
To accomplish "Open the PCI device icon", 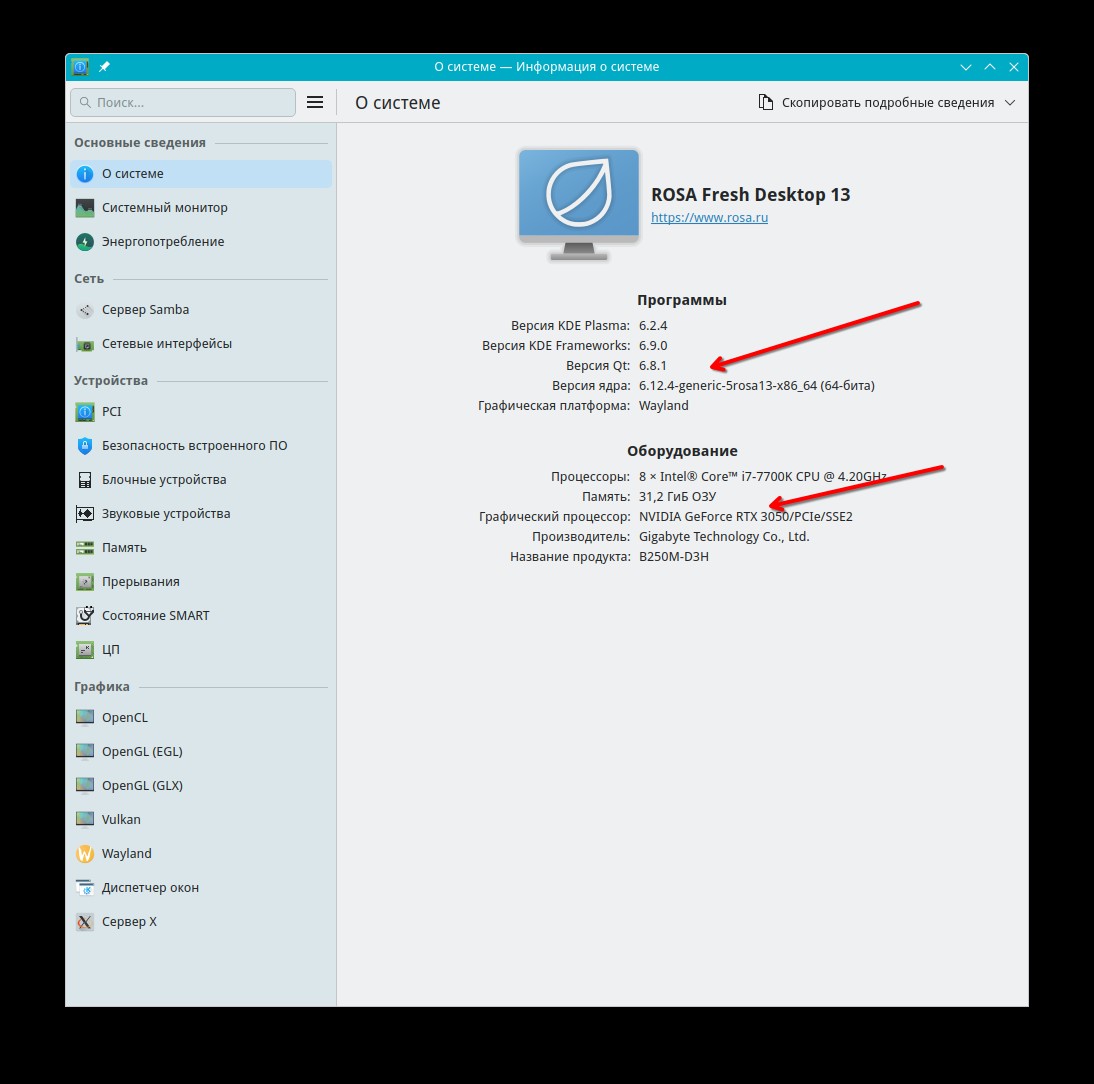I will click(84, 412).
